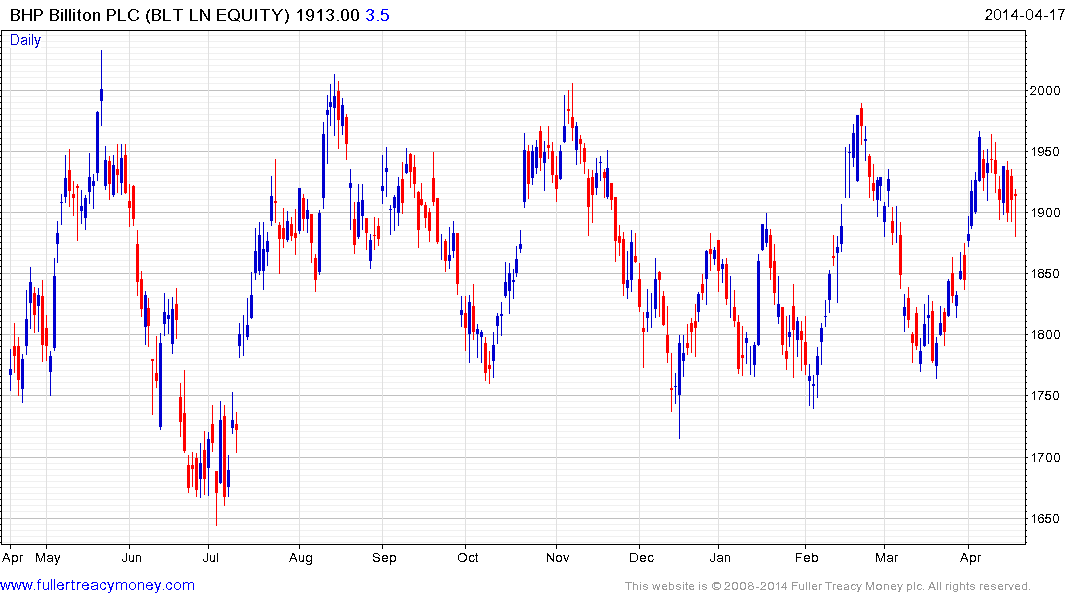Click the May month label
Screen dimensions: 1075x600
point(48,557)
